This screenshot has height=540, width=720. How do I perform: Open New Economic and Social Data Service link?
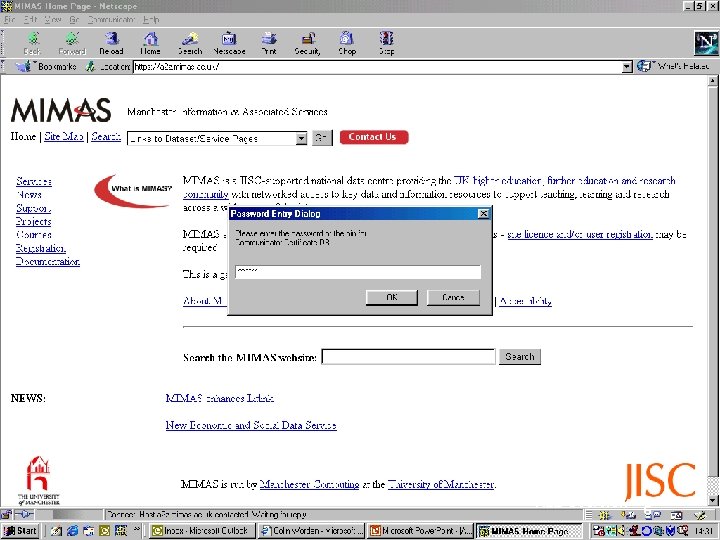251,425
